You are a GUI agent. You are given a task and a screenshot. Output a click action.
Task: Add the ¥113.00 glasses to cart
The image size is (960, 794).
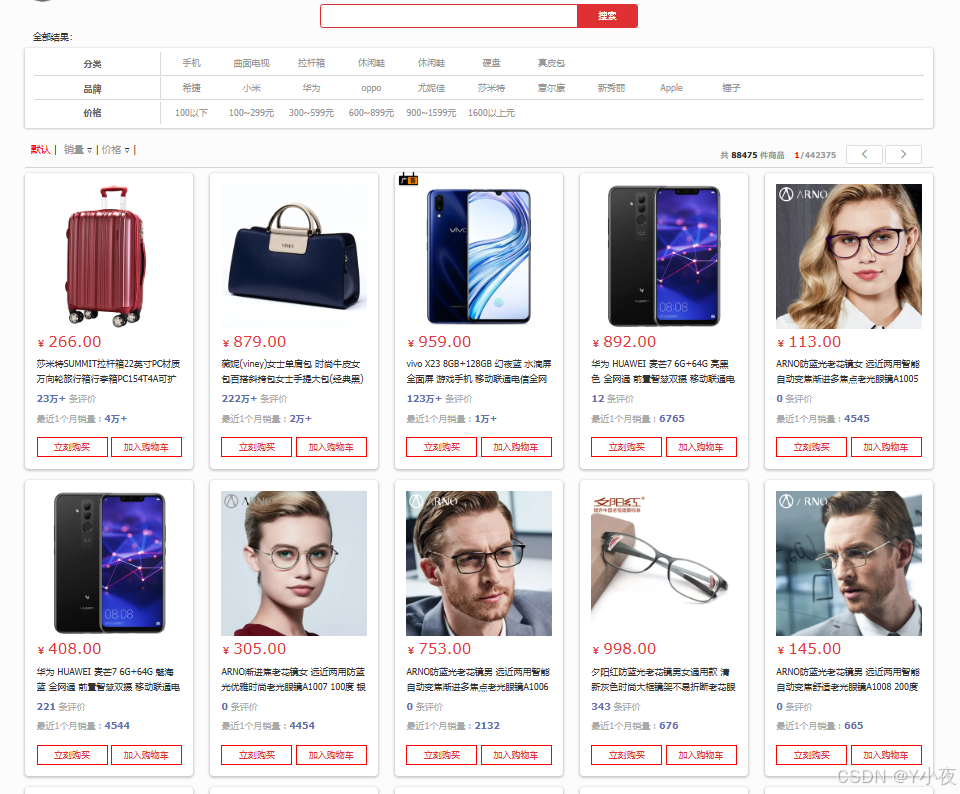point(886,447)
